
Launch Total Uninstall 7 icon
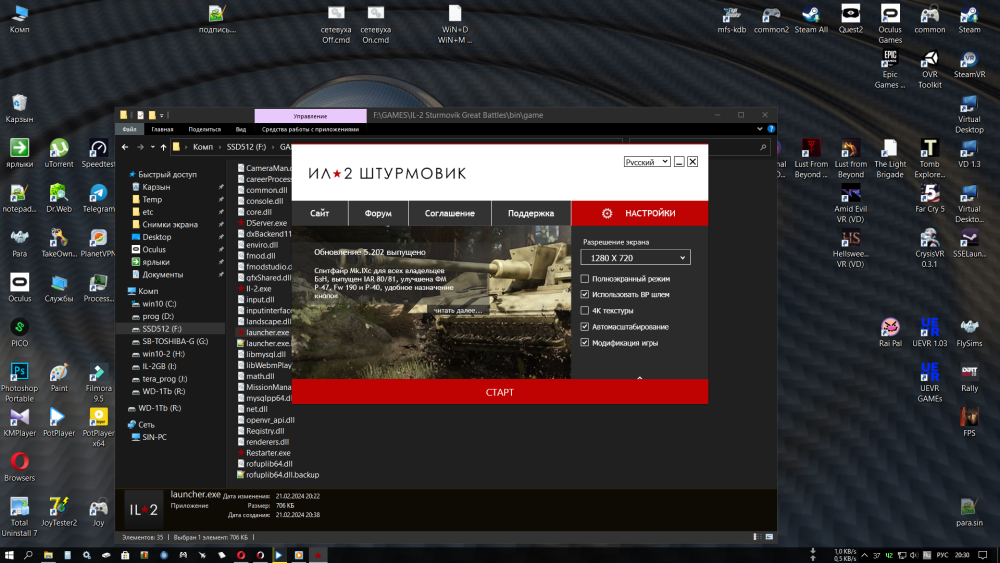[20, 516]
